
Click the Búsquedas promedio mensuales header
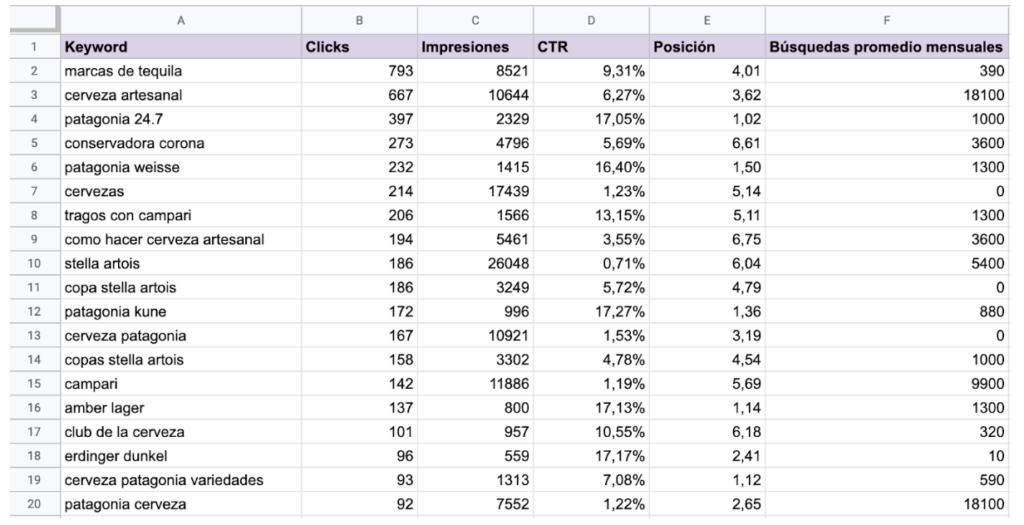click(887, 47)
